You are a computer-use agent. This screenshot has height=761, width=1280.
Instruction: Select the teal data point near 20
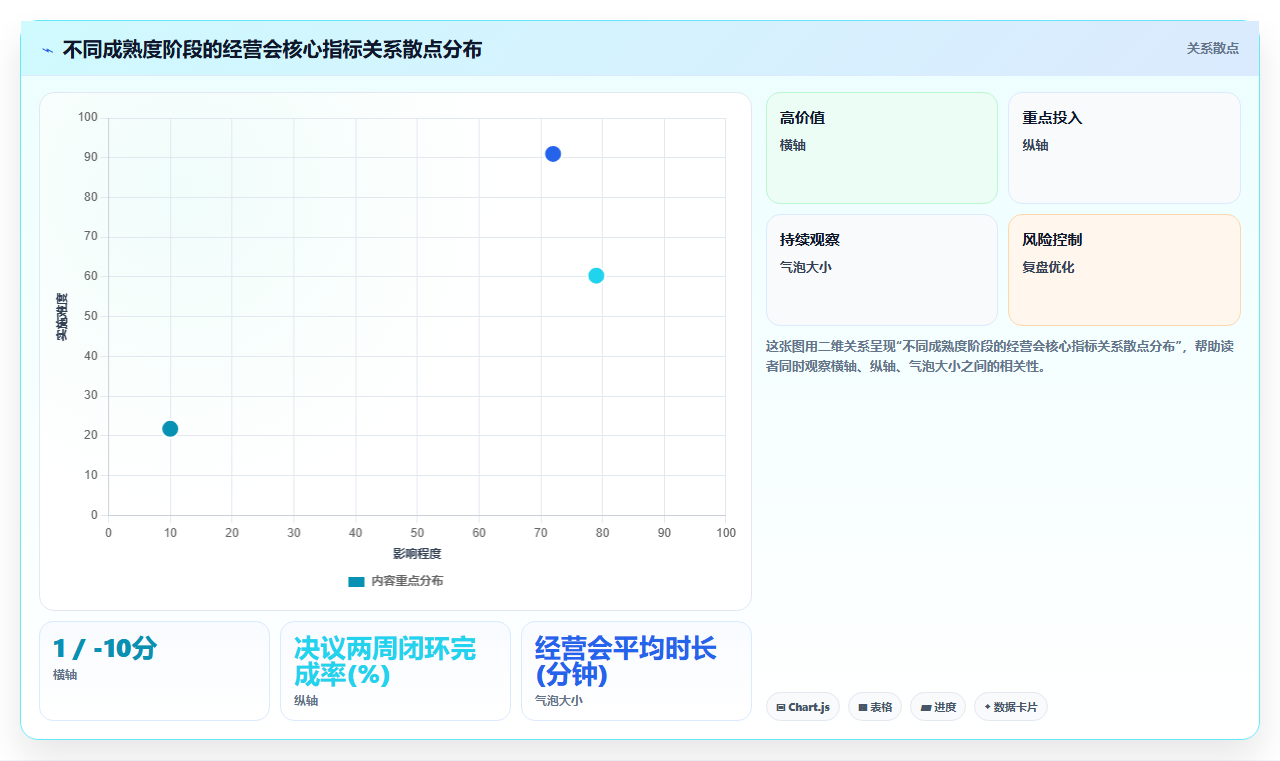(x=170, y=429)
